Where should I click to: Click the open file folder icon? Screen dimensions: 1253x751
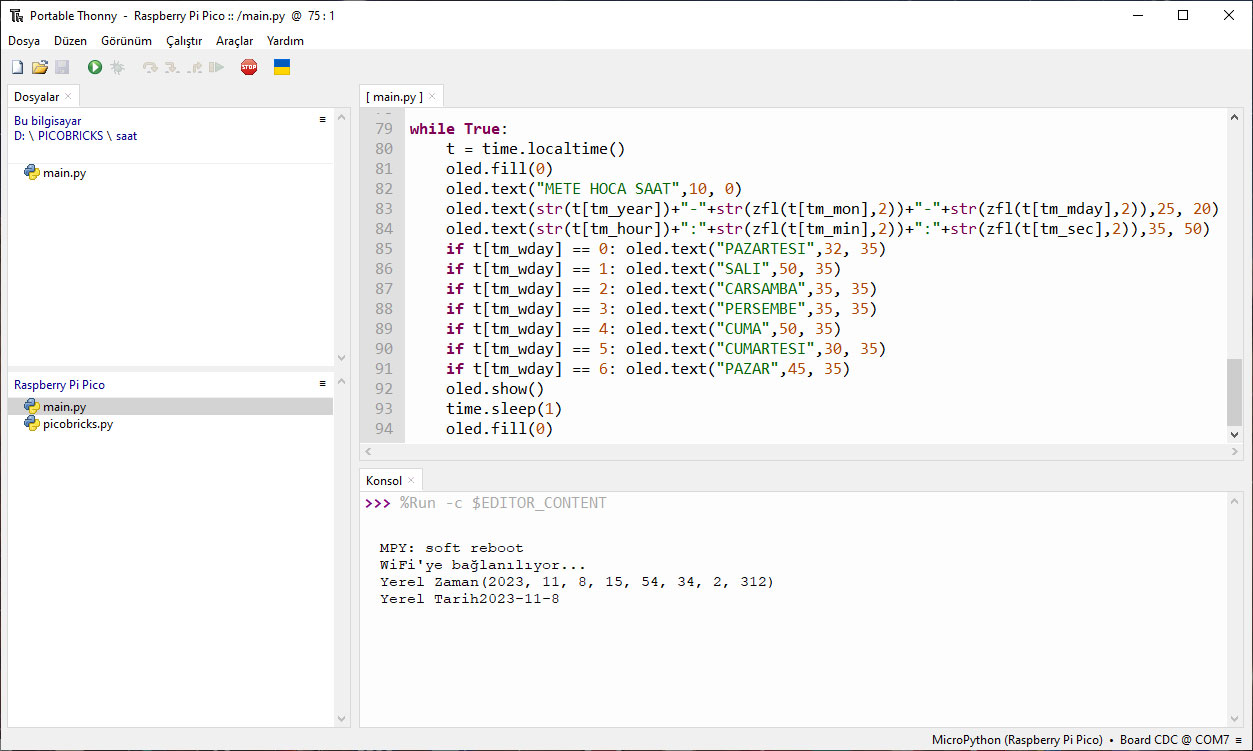(40, 67)
